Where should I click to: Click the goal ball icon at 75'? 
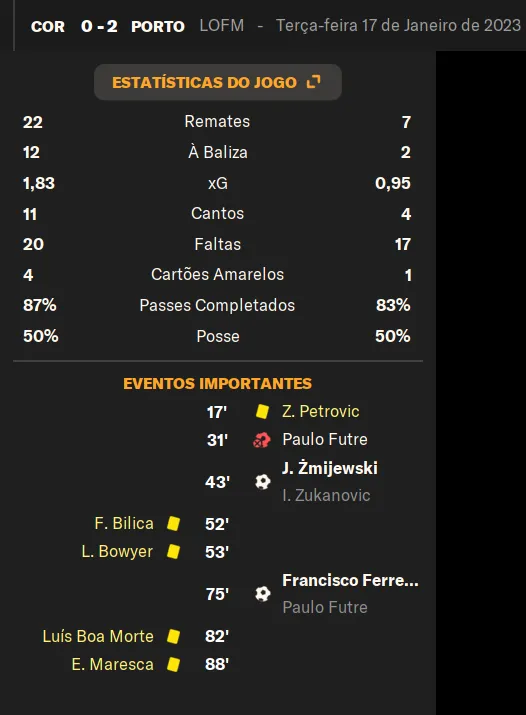click(x=263, y=594)
